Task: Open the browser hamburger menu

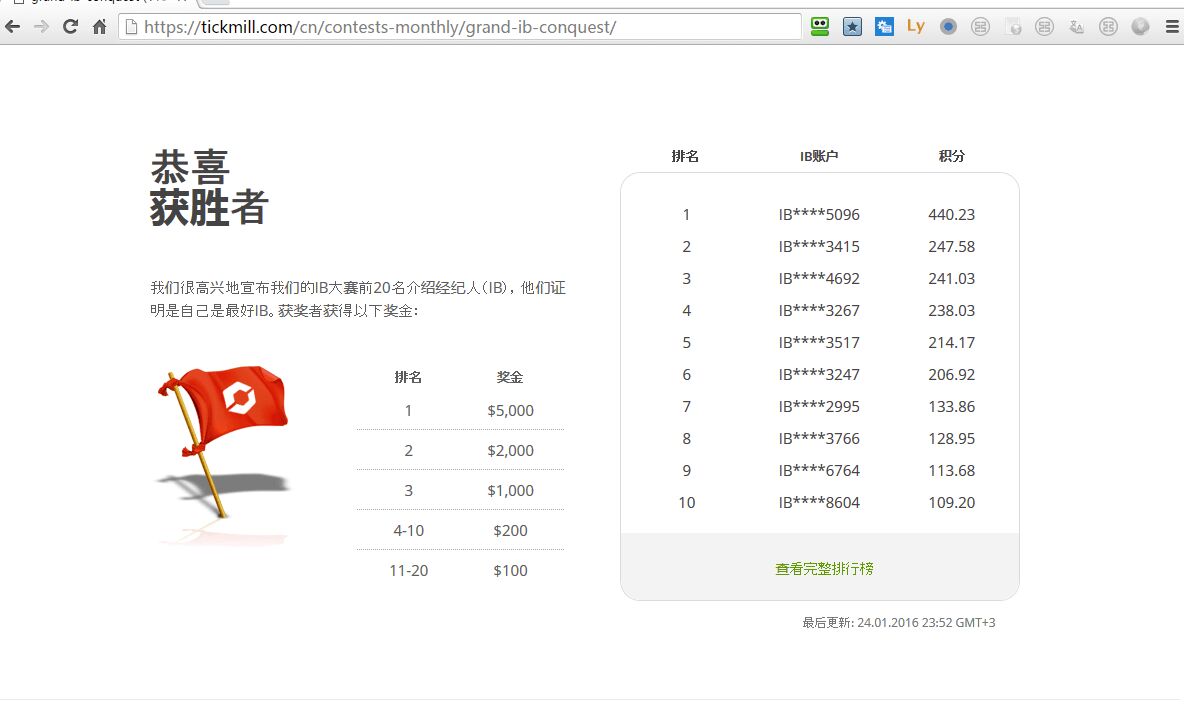Action: [x=1172, y=27]
